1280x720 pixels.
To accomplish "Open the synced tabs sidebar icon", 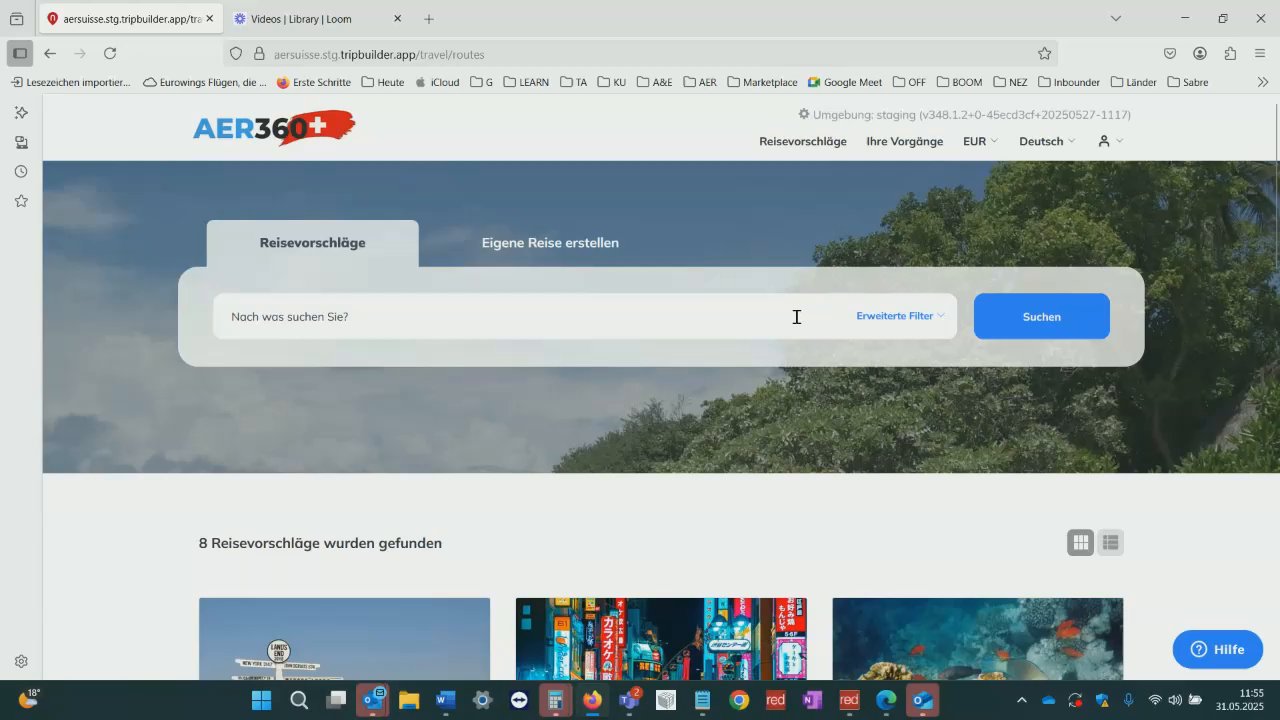I will (21, 142).
